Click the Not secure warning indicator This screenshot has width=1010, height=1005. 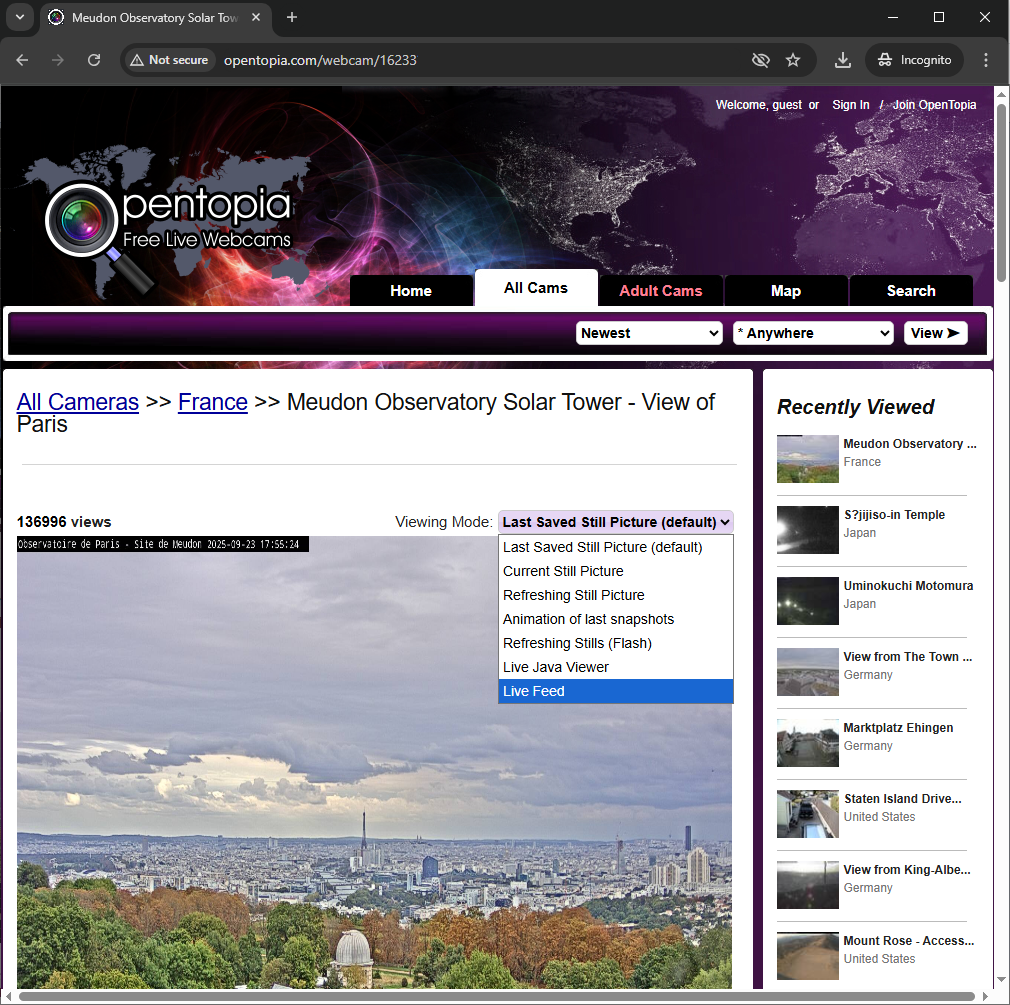(169, 60)
